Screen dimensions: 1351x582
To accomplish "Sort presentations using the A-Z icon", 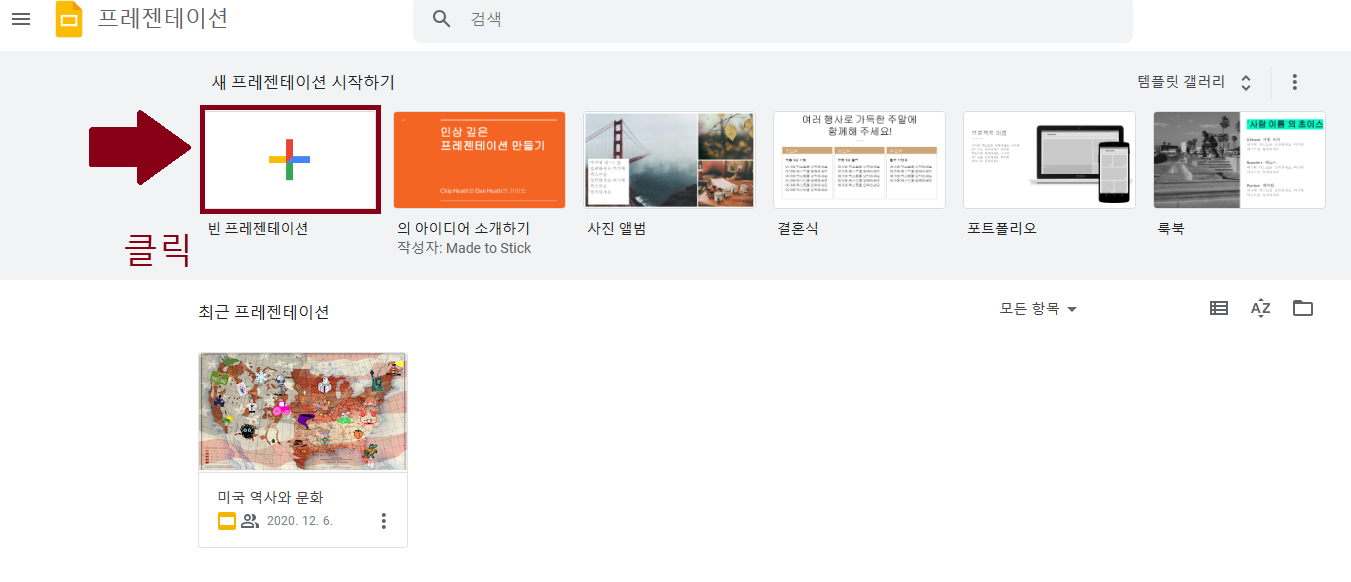I will click(1260, 308).
